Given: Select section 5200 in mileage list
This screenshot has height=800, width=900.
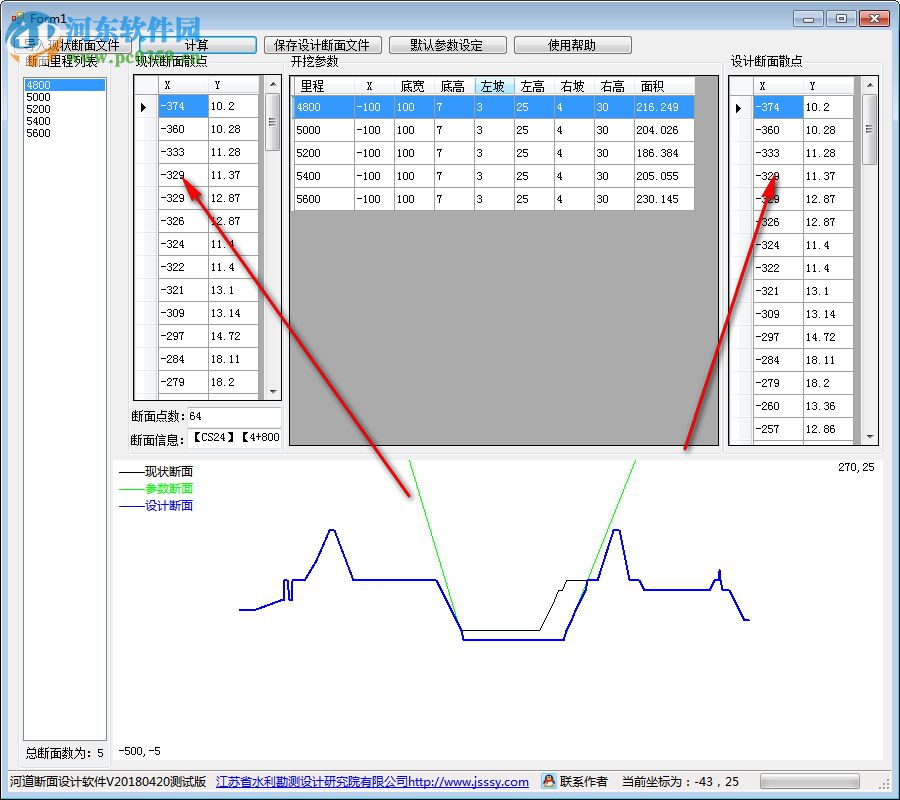Looking at the screenshot, I should coord(64,109).
